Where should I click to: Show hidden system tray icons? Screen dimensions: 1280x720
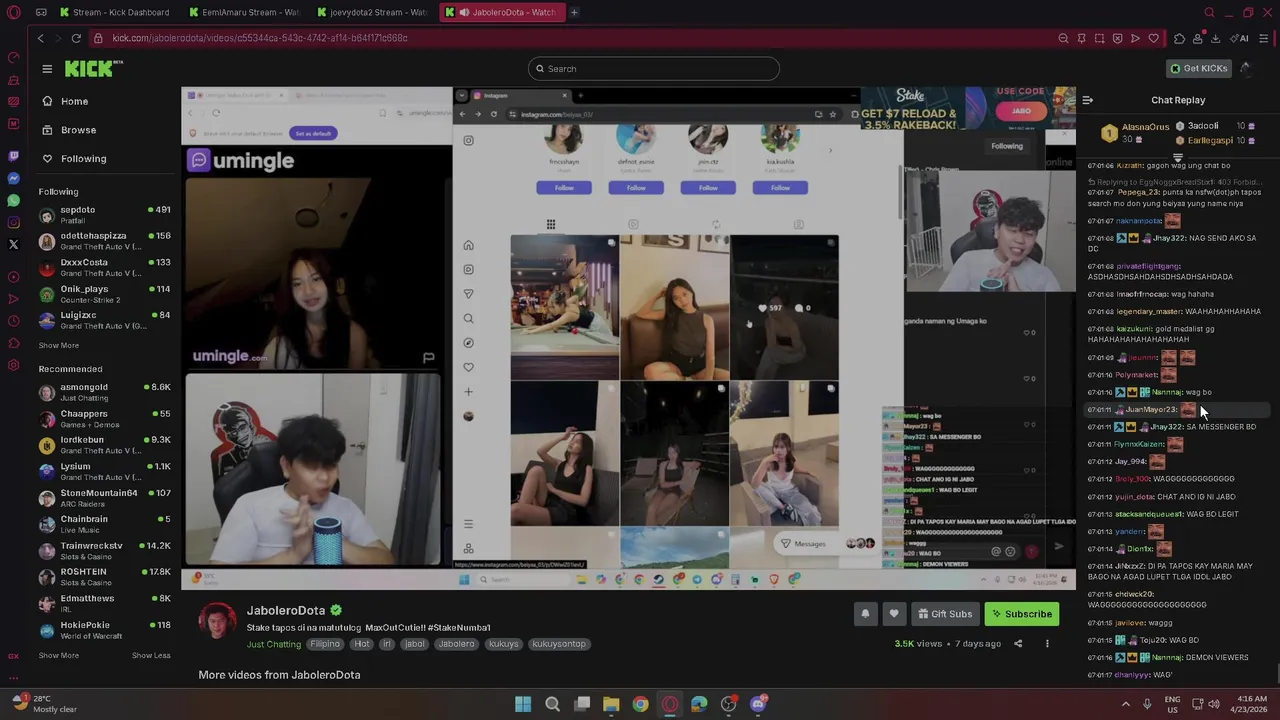[1125, 704]
